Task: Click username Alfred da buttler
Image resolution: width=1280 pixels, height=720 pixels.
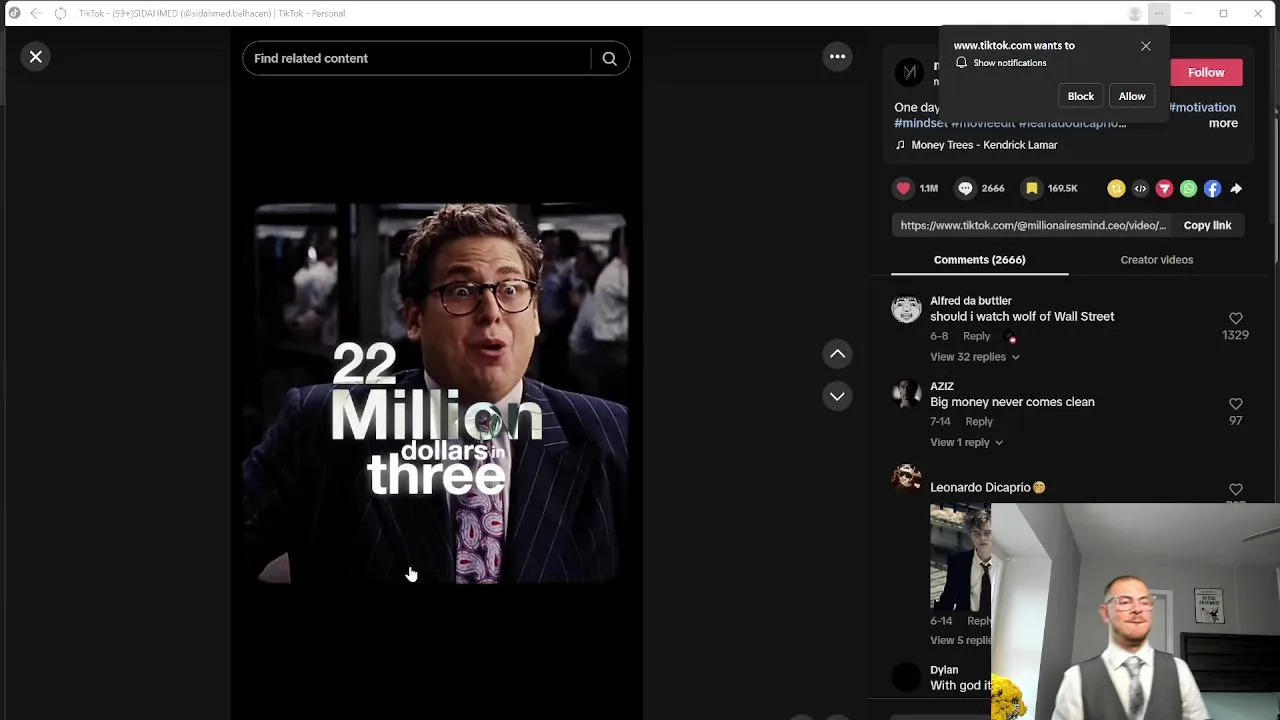Action: point(970,301)
